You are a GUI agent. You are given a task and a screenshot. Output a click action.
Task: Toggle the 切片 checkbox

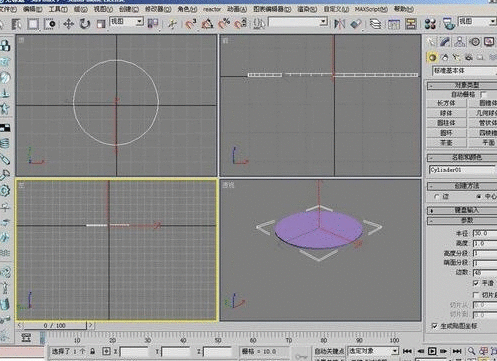[476, 295]
